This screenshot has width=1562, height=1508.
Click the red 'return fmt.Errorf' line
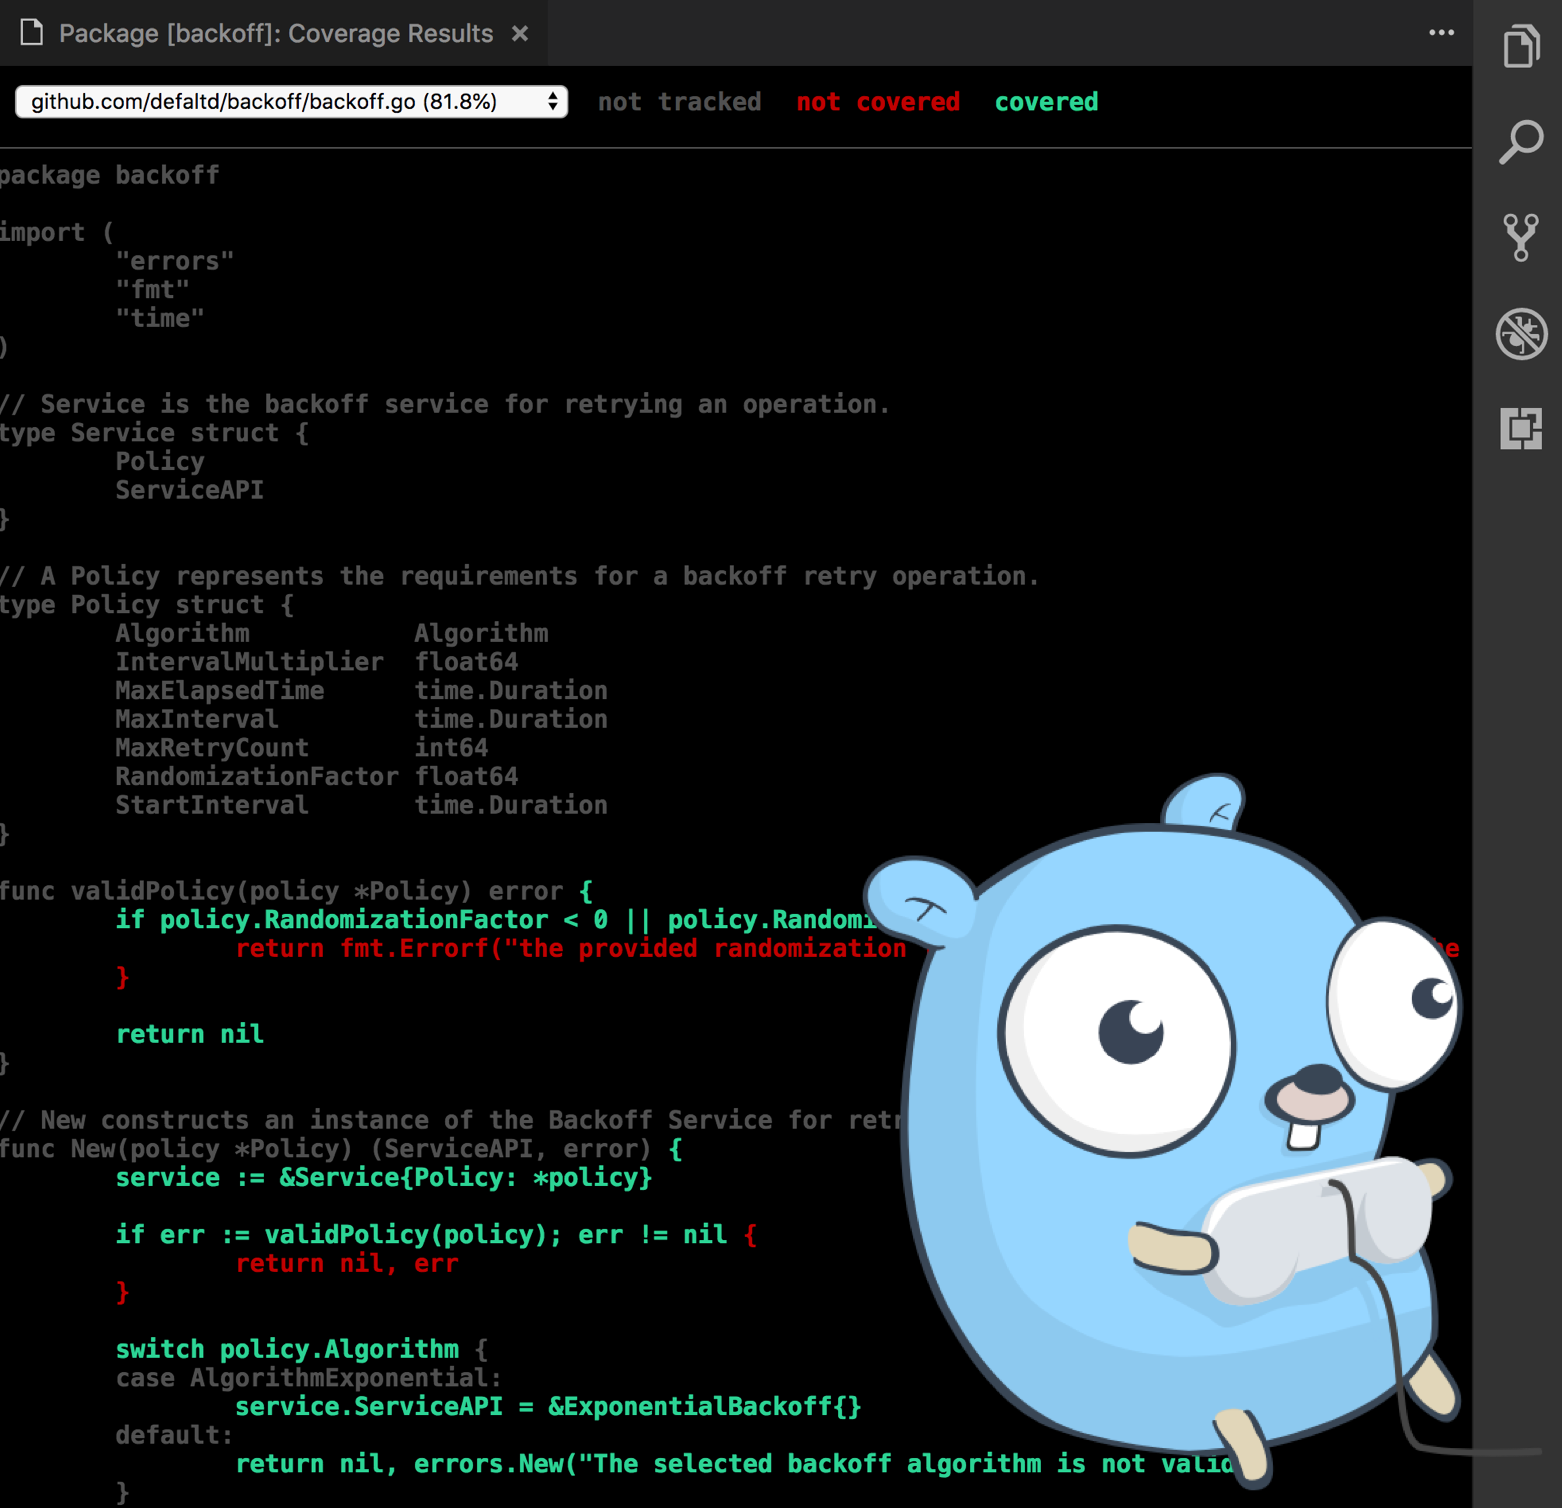pyautogui.click(x=571, y=948)
